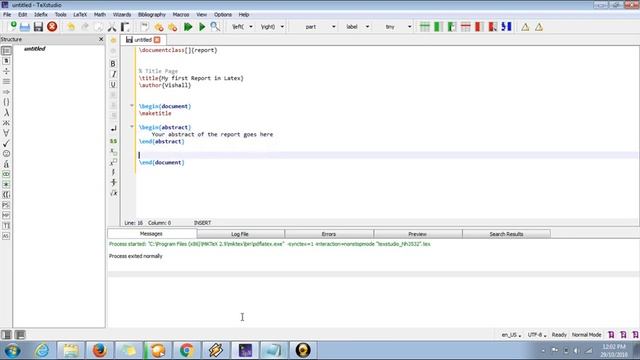
Task: Save the document with floppy icon
Action: click(38, 27)
